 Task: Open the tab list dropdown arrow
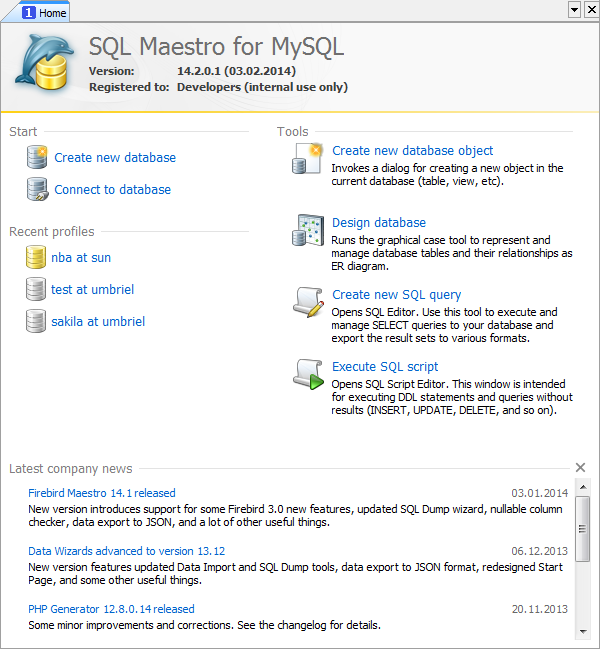[x=574, y=9]
